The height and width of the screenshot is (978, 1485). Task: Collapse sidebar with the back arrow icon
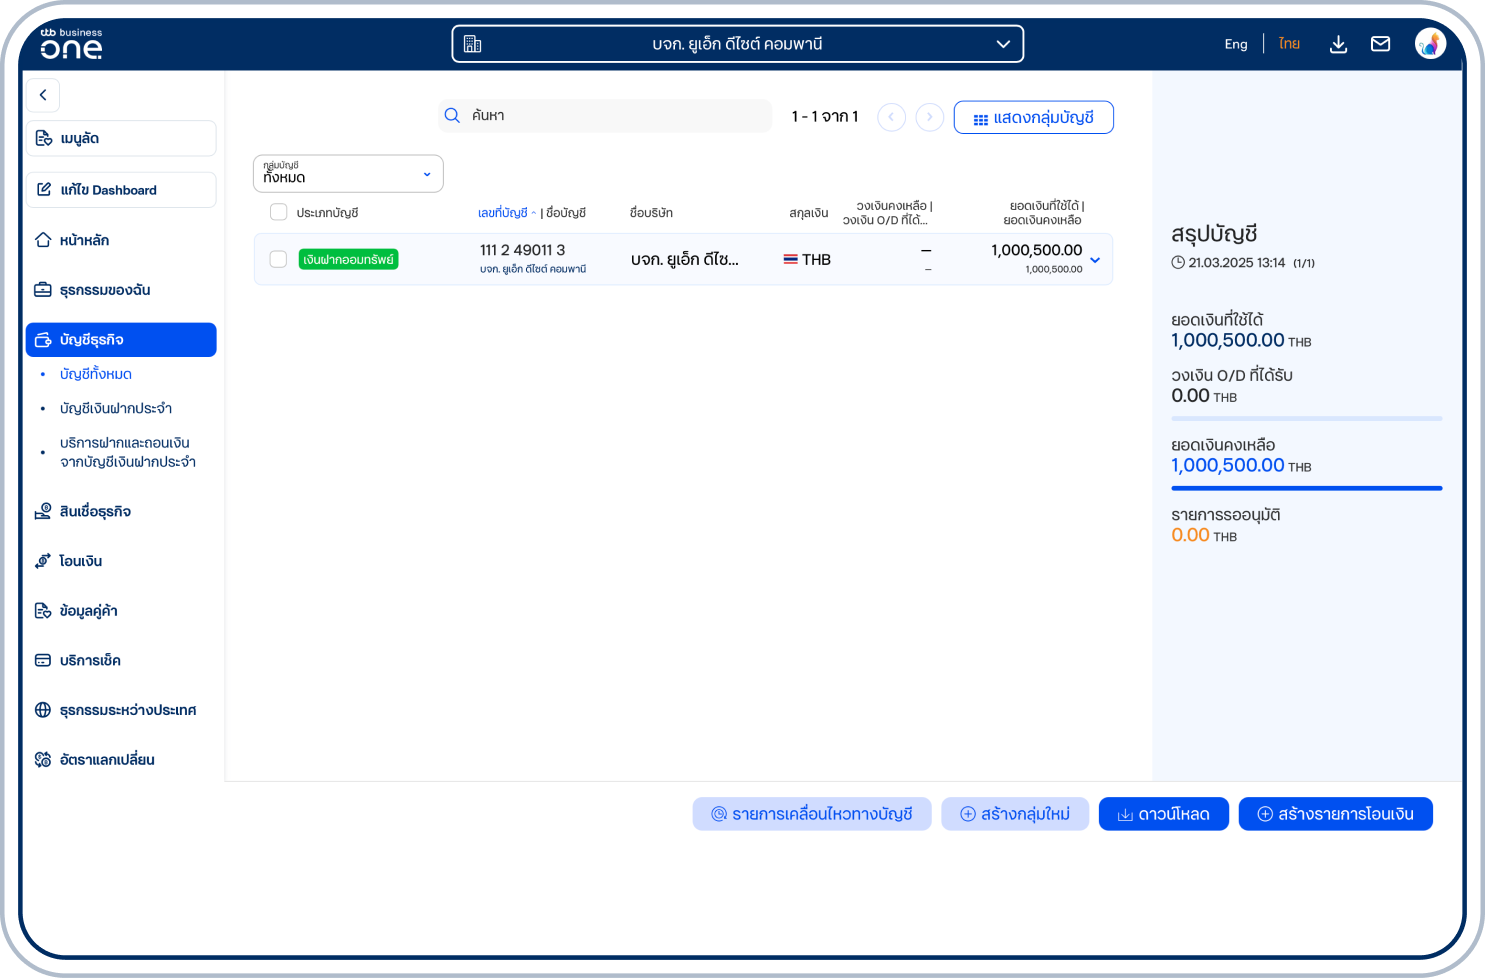(x=43, y=95)
